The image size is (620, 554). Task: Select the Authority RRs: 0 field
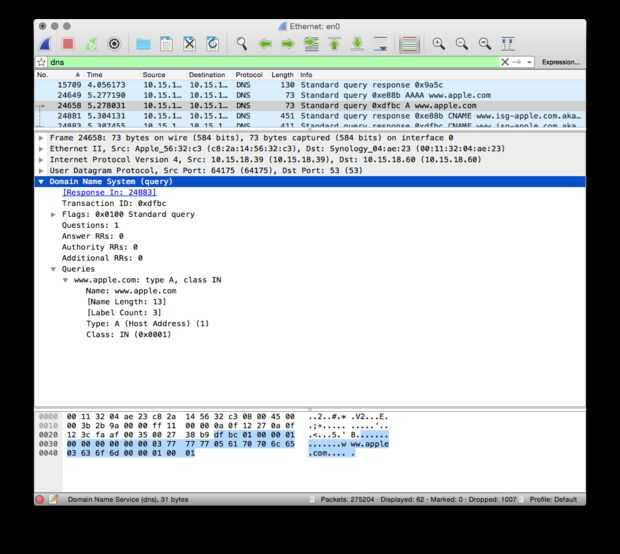[100, 247]
